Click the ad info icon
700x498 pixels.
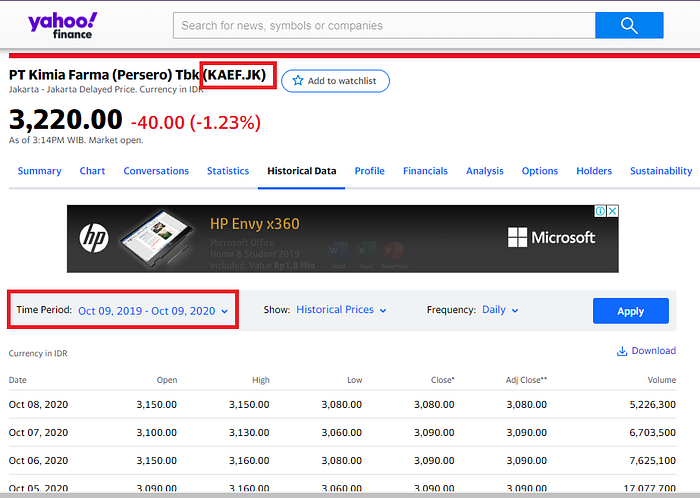[600, 211]
